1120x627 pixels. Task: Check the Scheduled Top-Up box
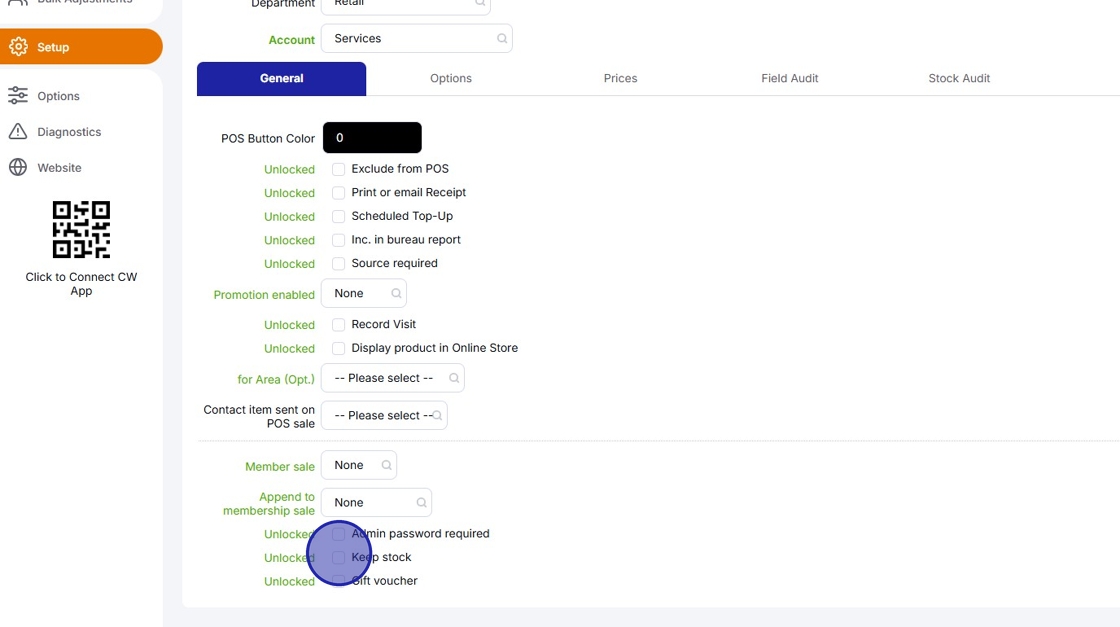click(x=339, y=216)
